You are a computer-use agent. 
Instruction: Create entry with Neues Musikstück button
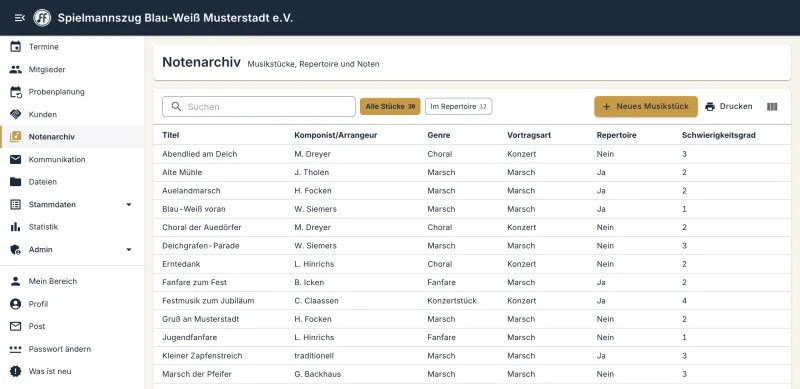point(645,106)
